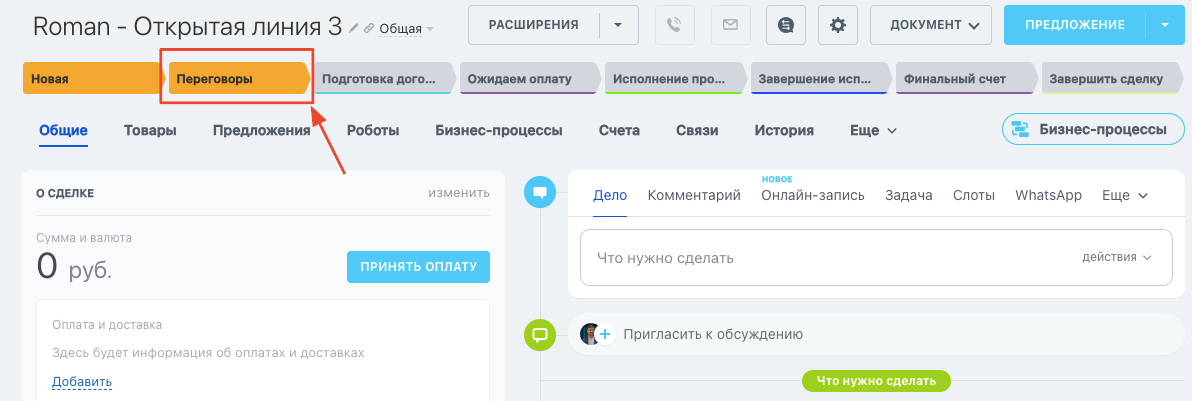
Task: Set stage to Ожидаем оплату
Action: coord(530,78)
